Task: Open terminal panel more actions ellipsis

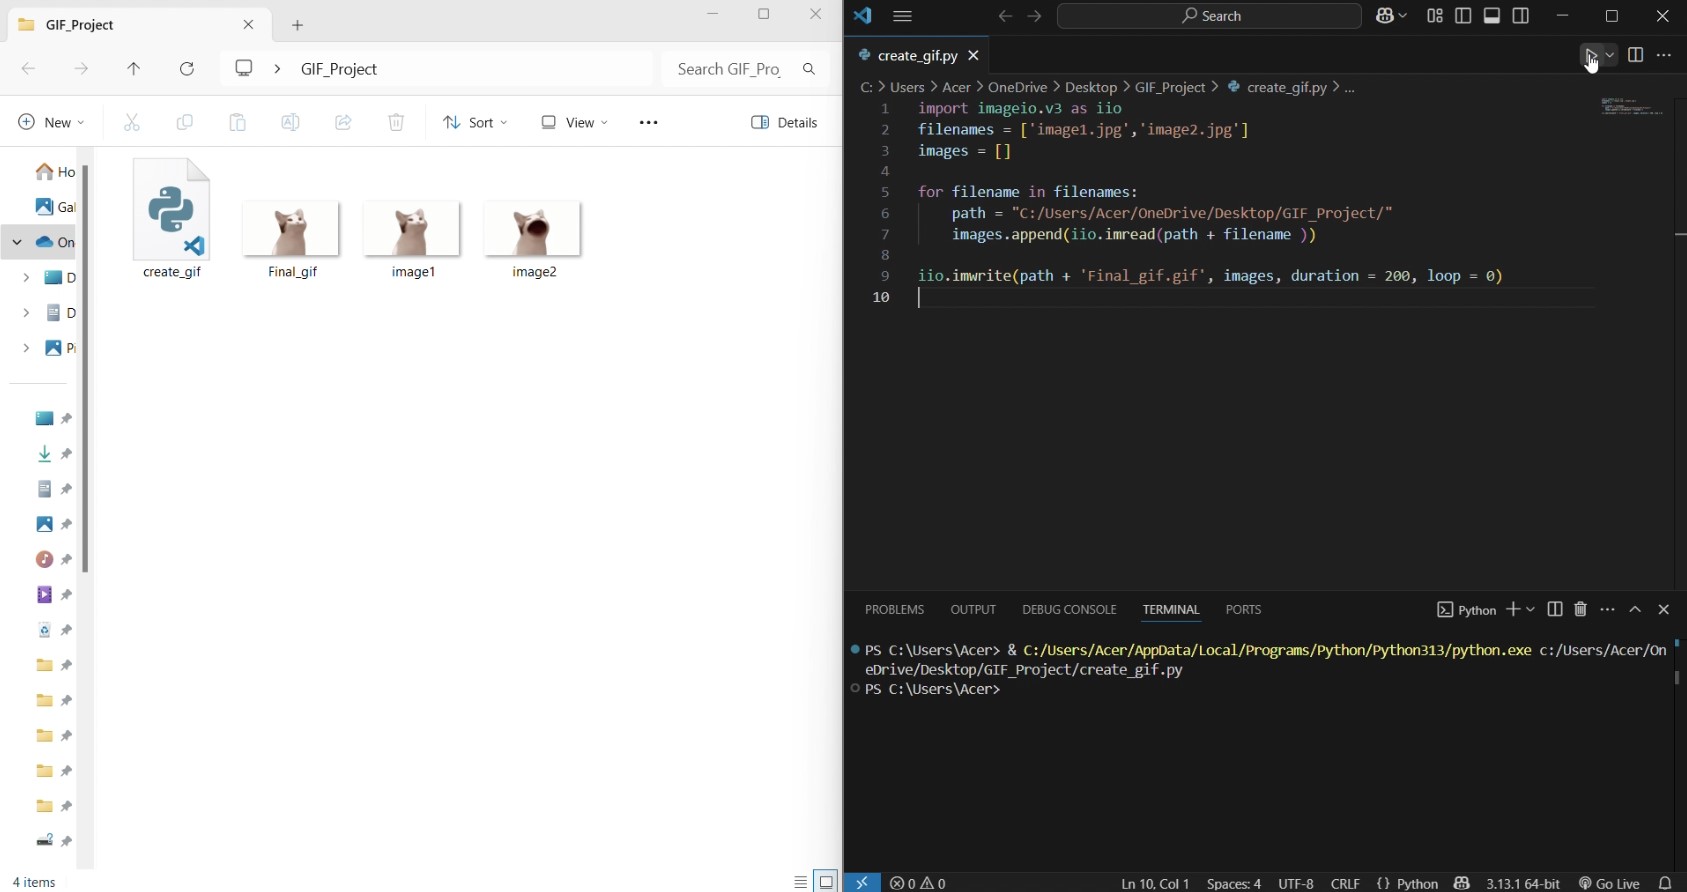Action: (x=1608, y=609)
